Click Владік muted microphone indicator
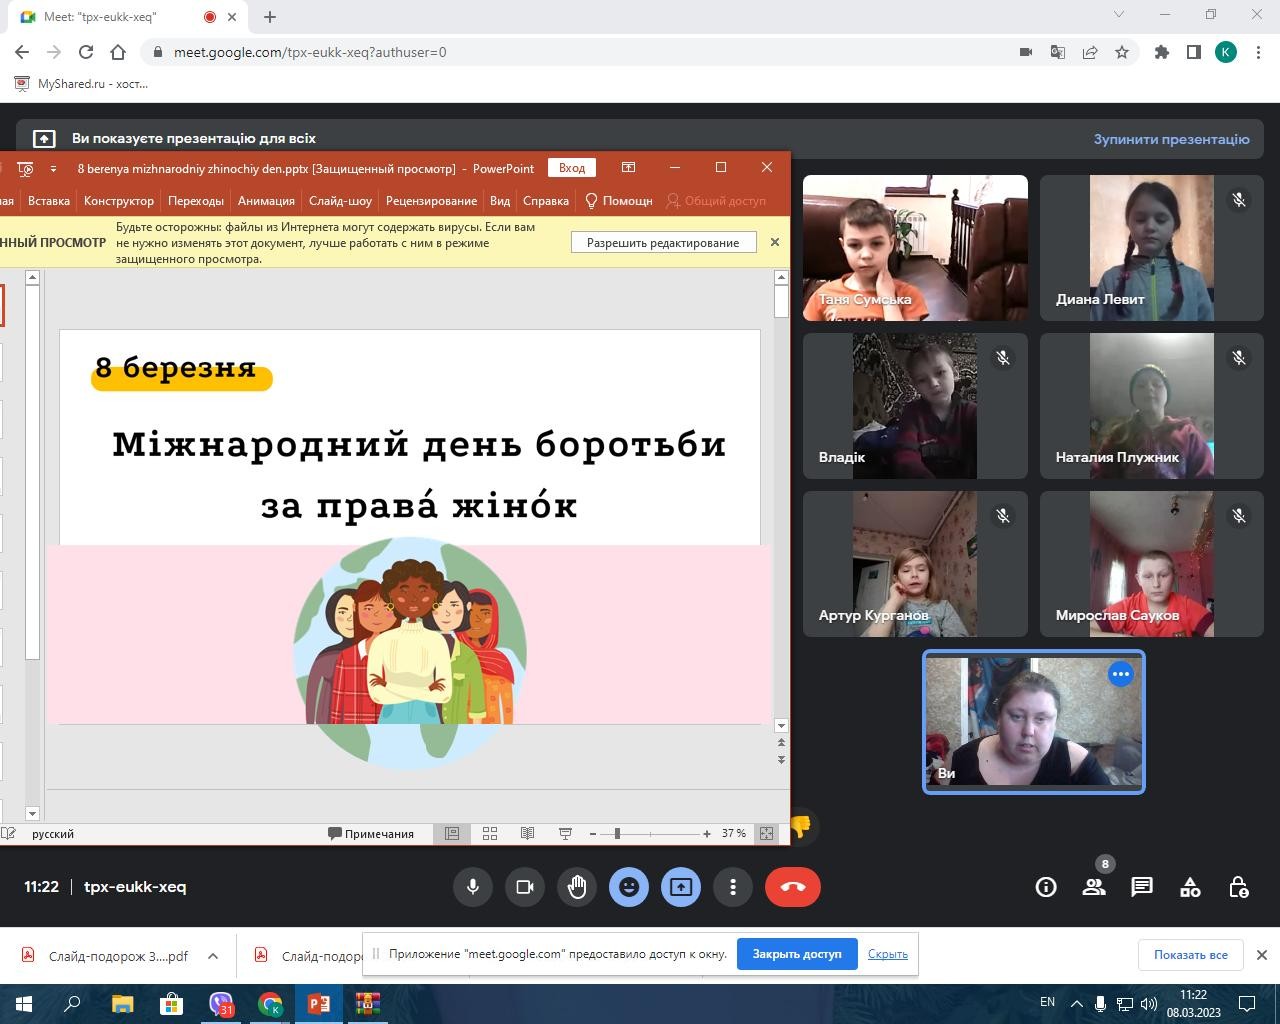The width and height of the screenshot is (1280, 1024). 1003,358
